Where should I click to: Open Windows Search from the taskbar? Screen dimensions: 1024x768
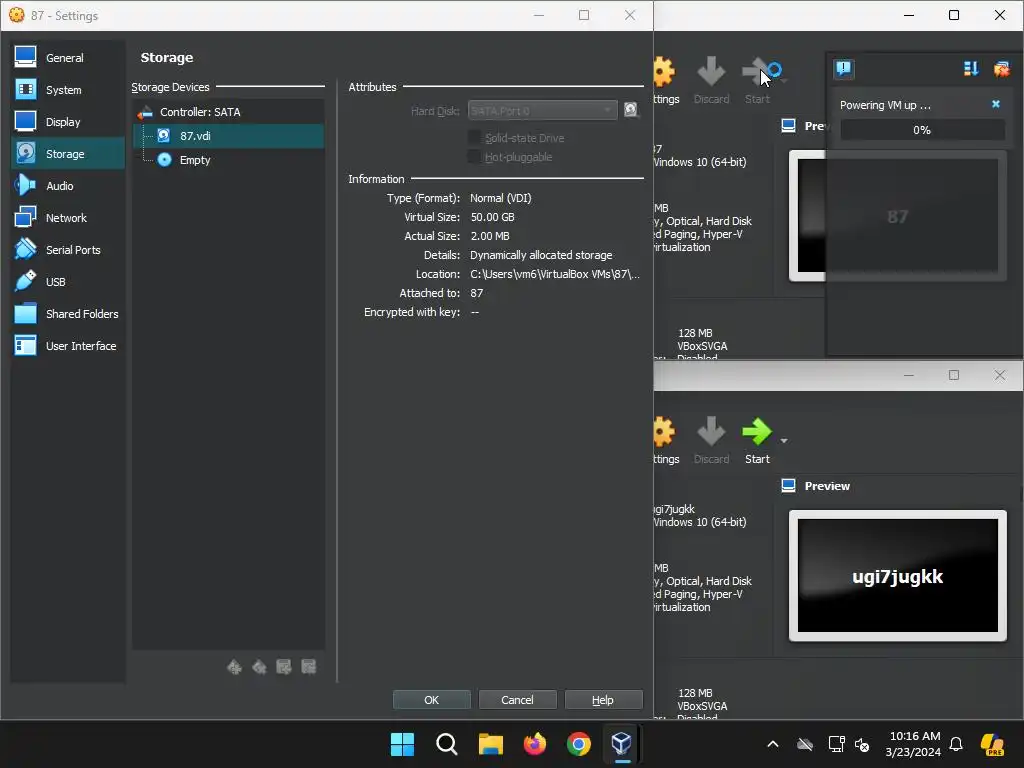click(447, 744)
